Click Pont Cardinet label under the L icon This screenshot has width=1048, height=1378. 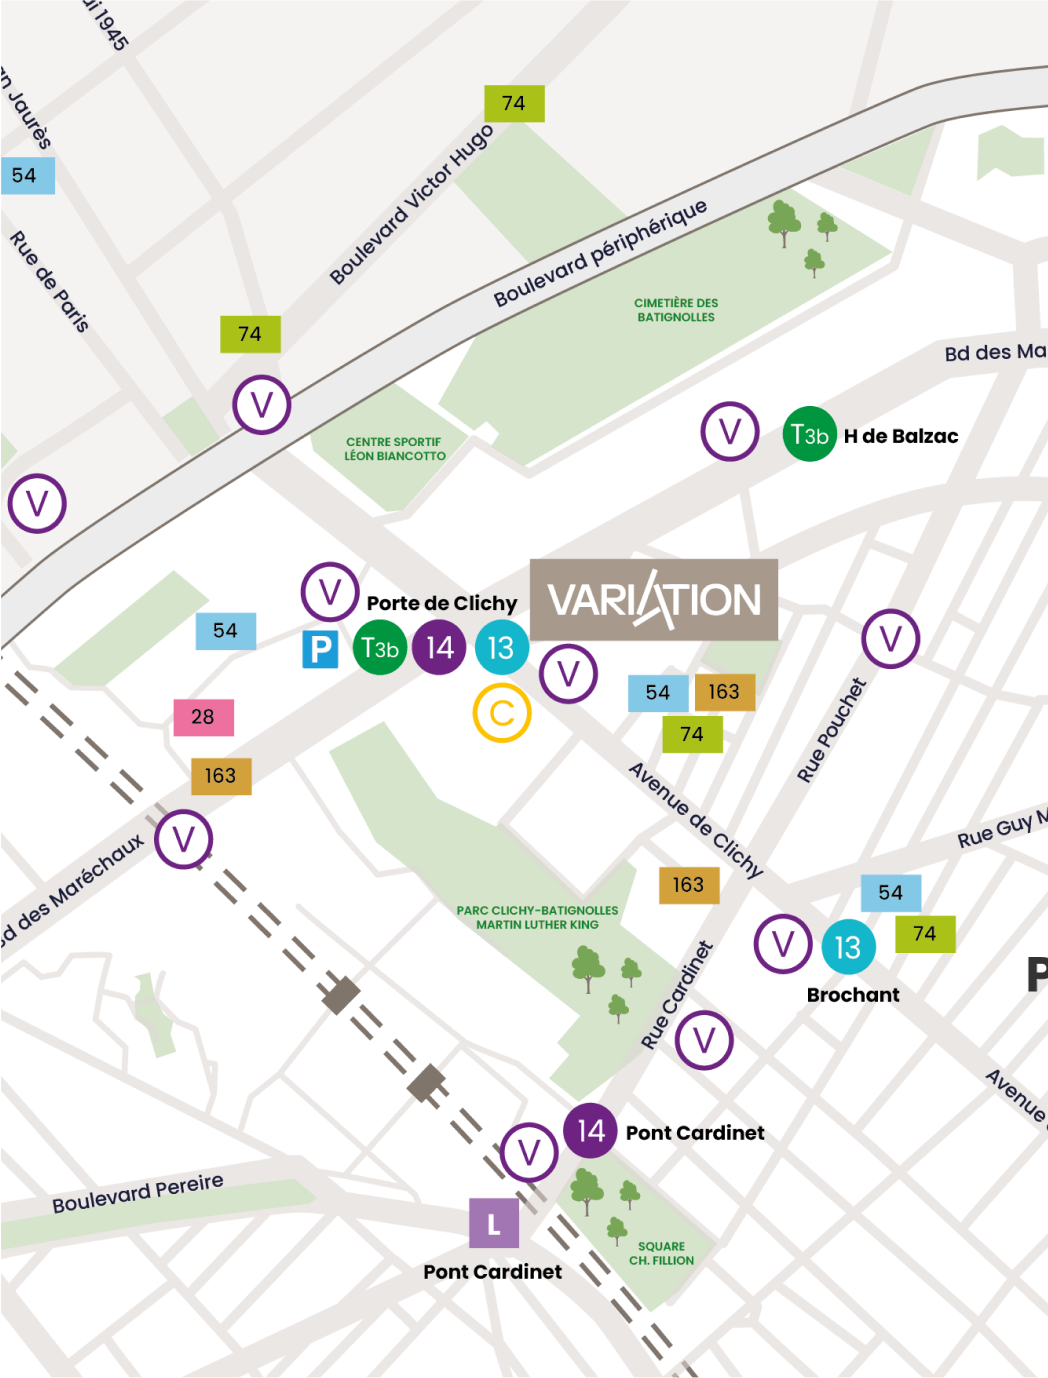coord(493,1272)
